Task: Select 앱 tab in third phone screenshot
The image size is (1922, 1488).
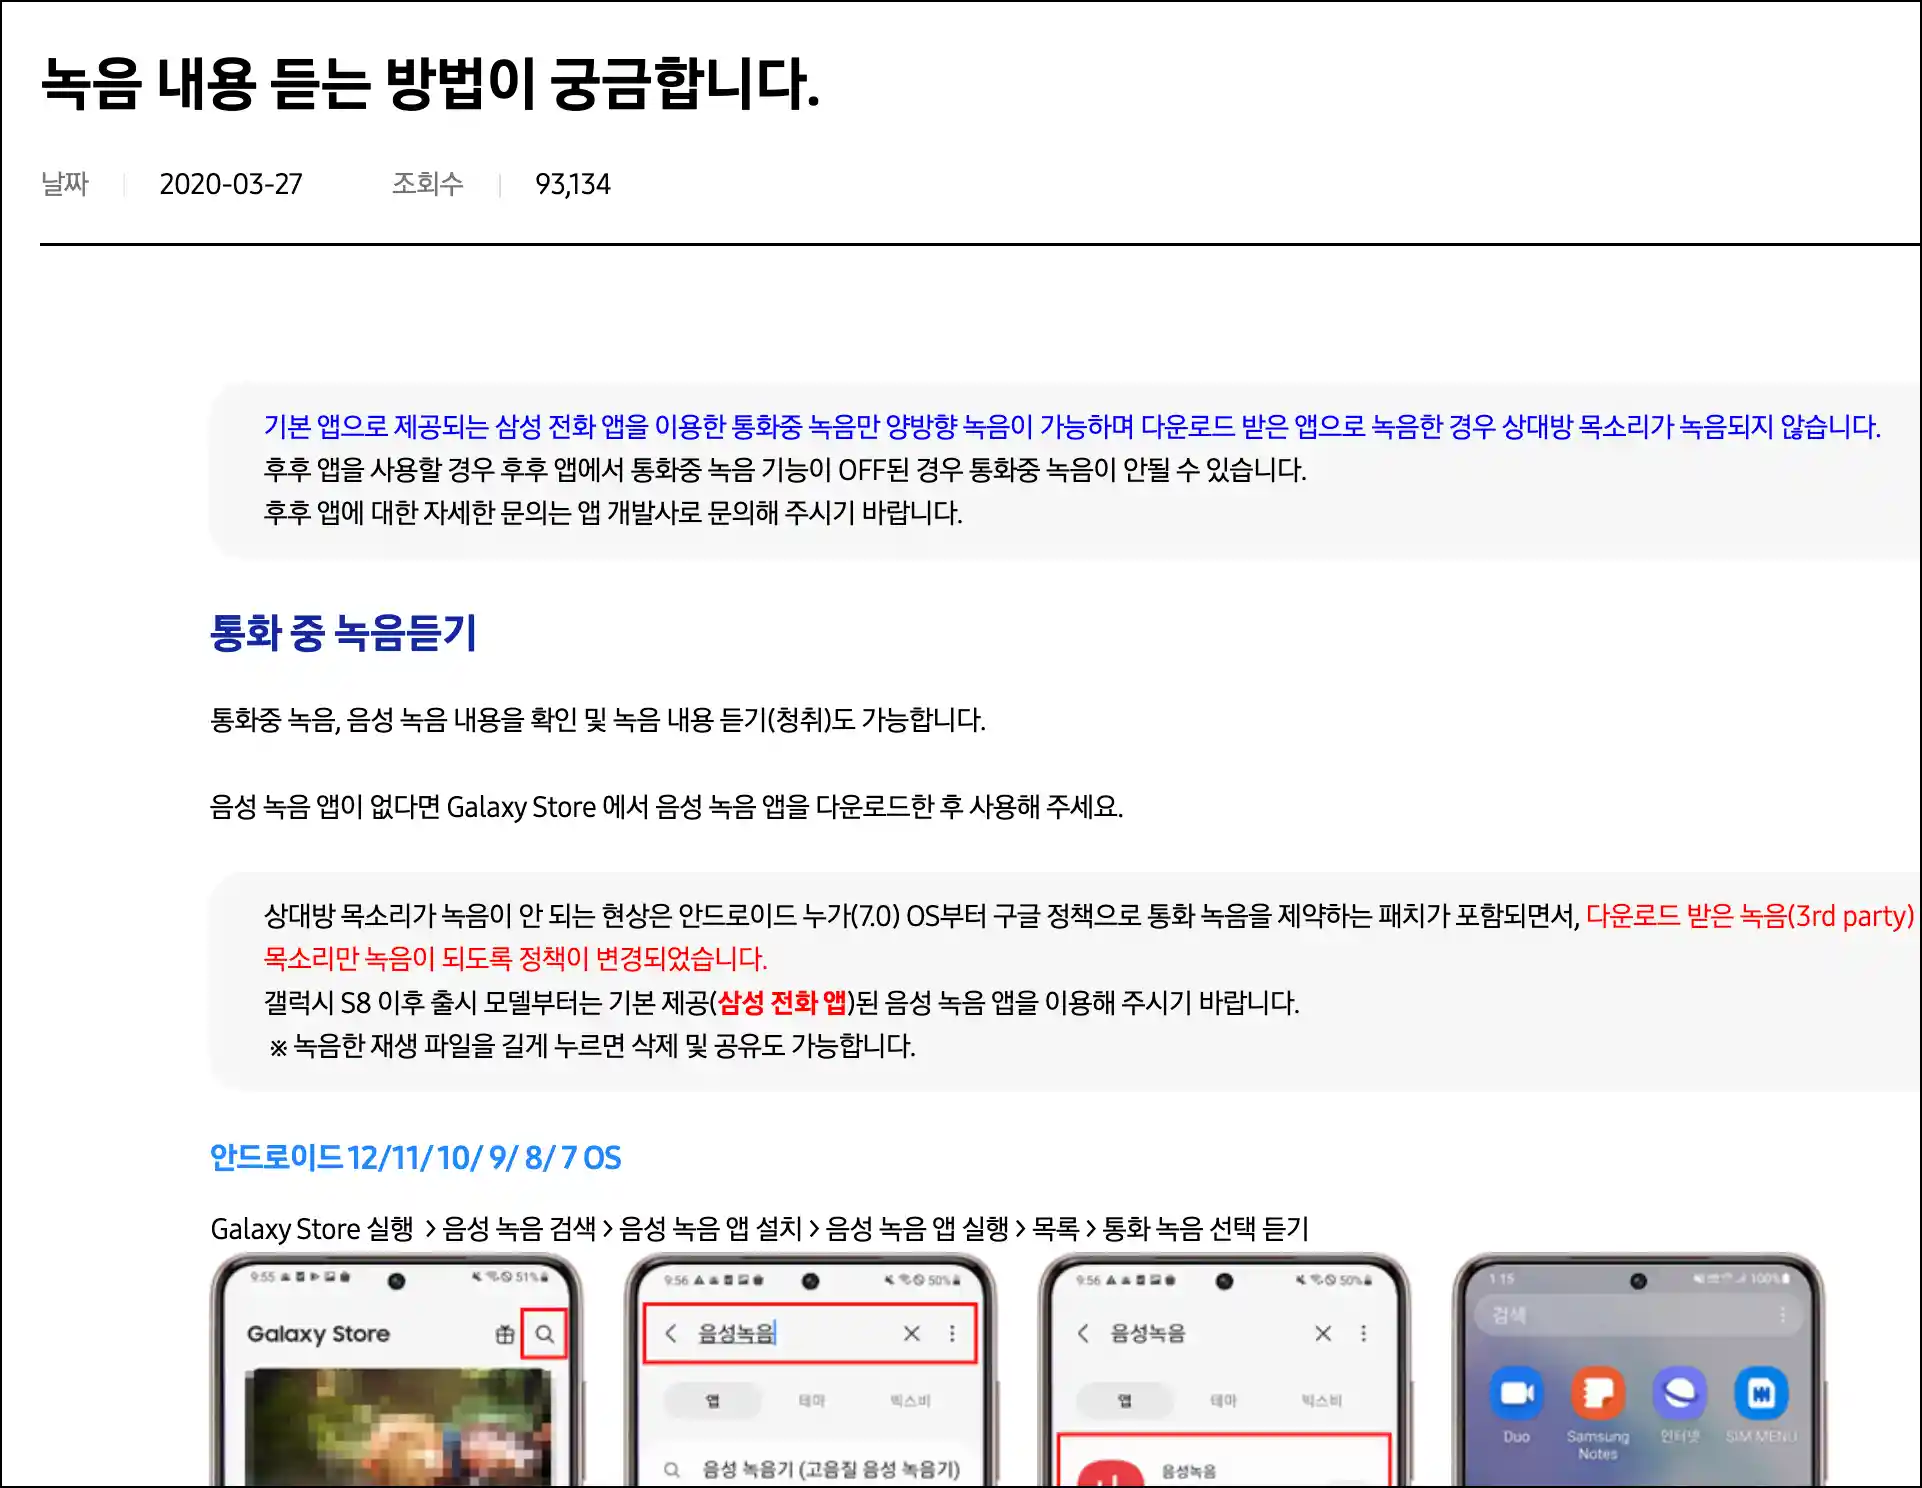Action: [1125, 1400]
